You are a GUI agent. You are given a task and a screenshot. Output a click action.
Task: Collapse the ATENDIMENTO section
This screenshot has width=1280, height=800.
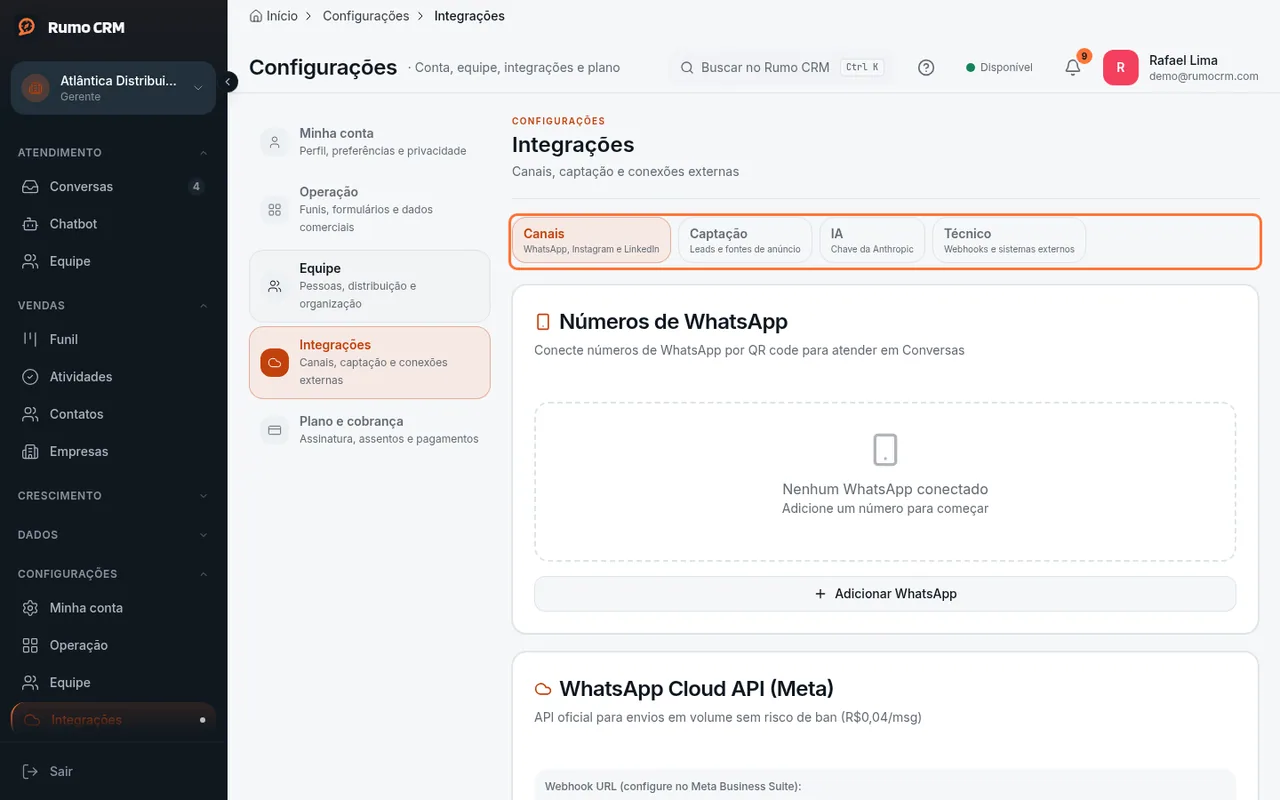coord(113,153)
